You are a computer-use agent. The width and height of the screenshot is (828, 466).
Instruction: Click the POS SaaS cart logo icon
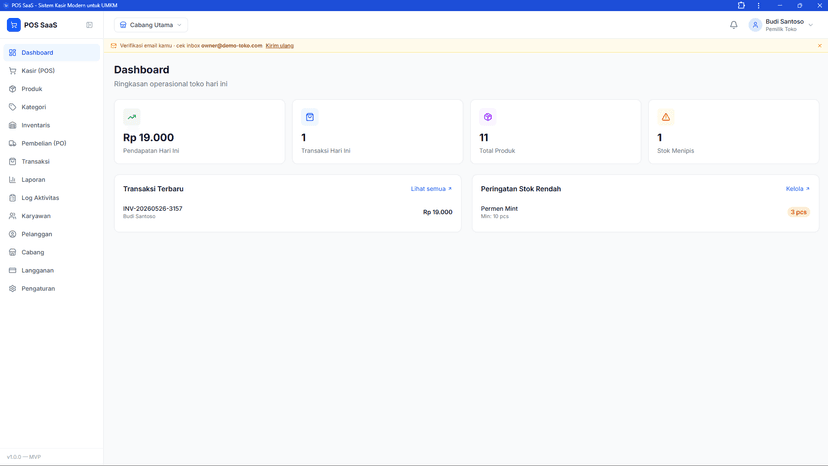point(14,25)
